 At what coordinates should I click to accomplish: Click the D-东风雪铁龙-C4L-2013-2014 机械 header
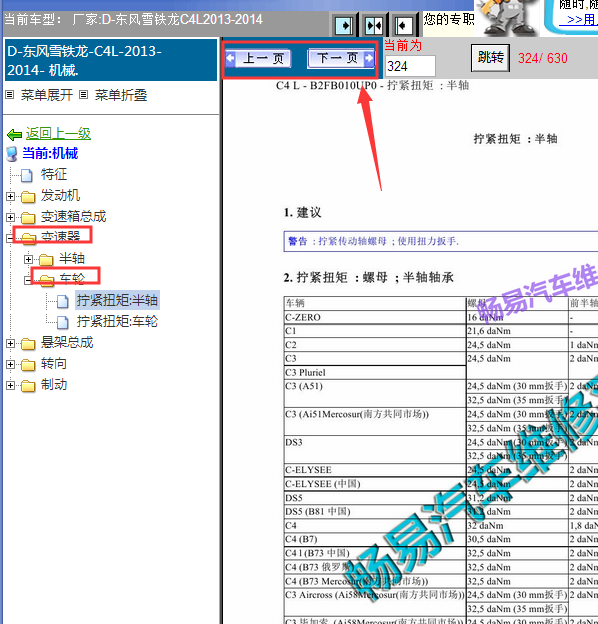(110, 60)
